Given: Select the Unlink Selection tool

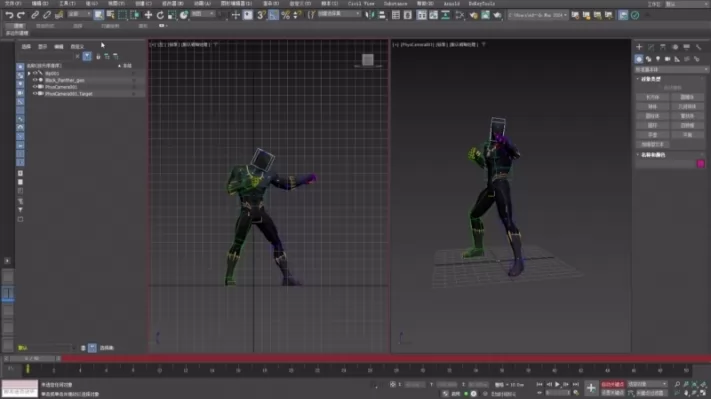Looking at the screenshot, I should coord(47,15).
